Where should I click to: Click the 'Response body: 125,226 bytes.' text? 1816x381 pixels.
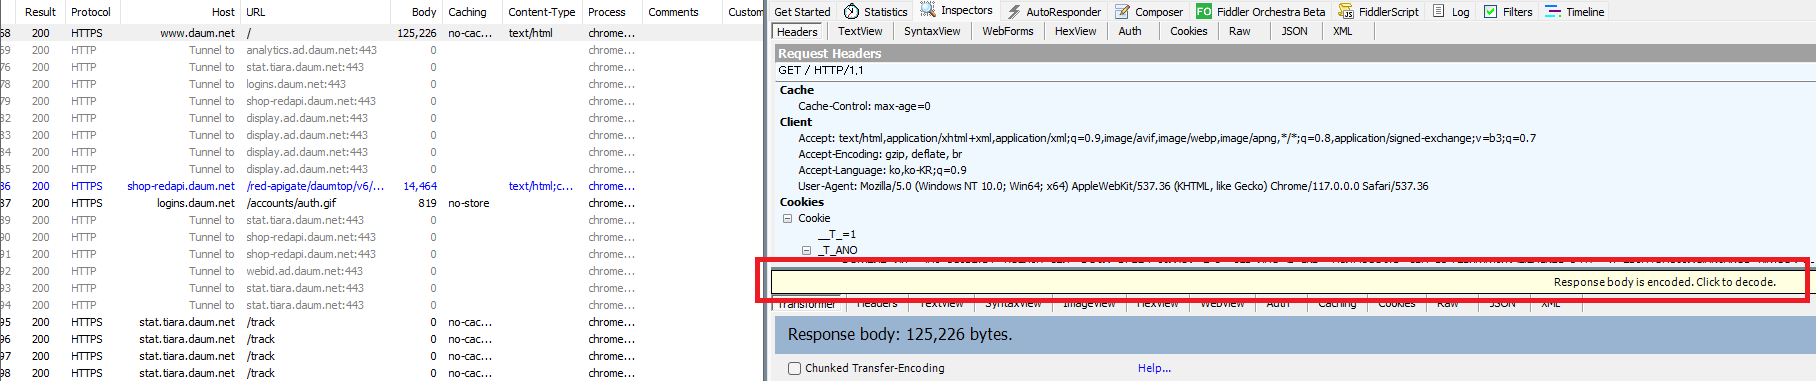coord(899,334)
